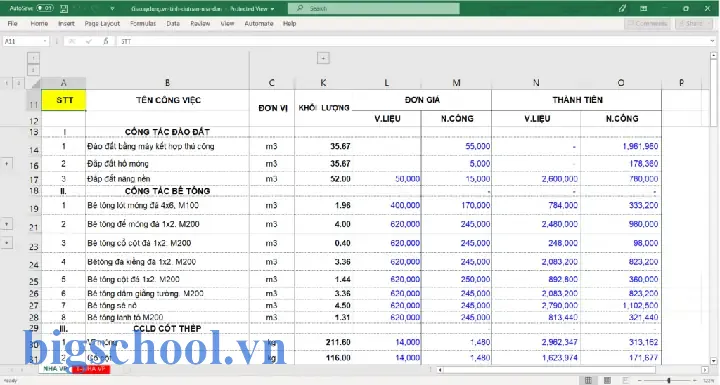Expand hidden columns with plus above K
The height and width of the screenshot is (385, 720).
point(323,58)
